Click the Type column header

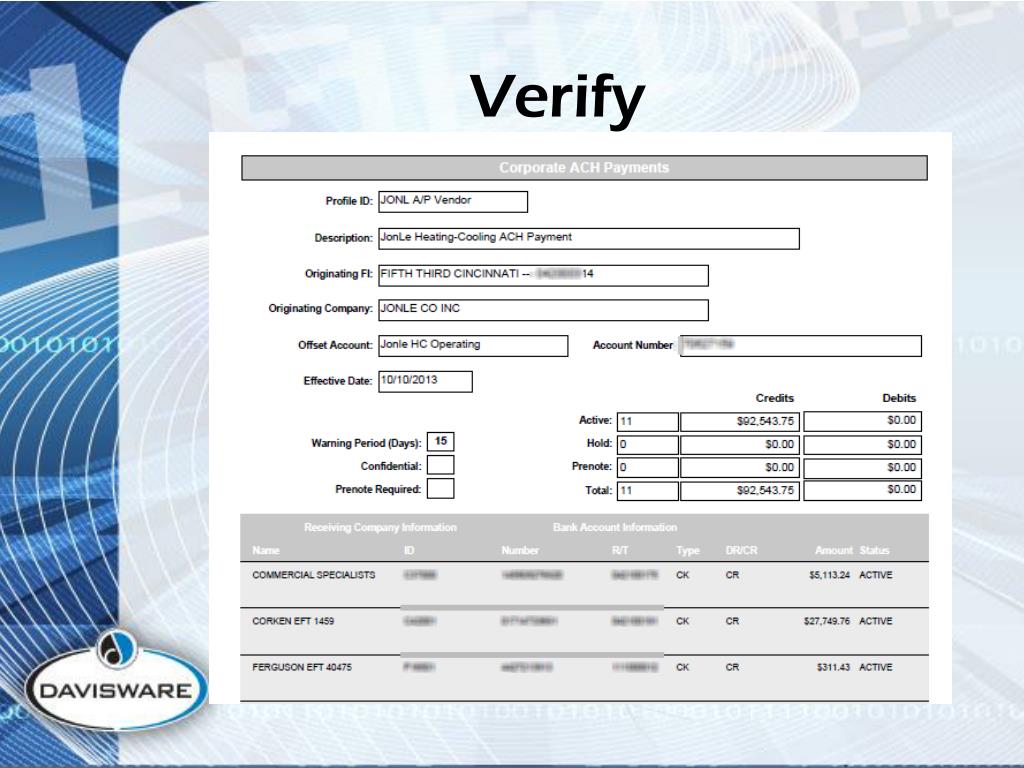[x=688, y=551]
